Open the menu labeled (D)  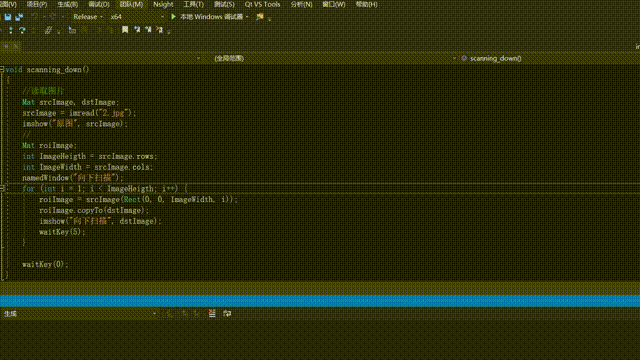[99, 4]
